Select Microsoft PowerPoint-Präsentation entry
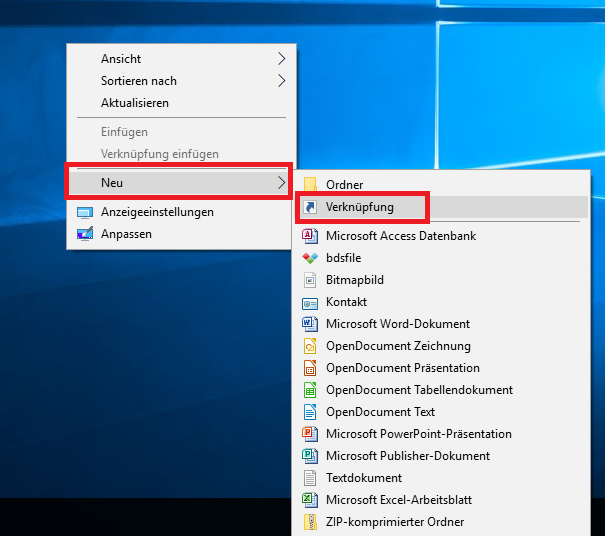This screenshot has width=605, height=539. coord(418,434)
